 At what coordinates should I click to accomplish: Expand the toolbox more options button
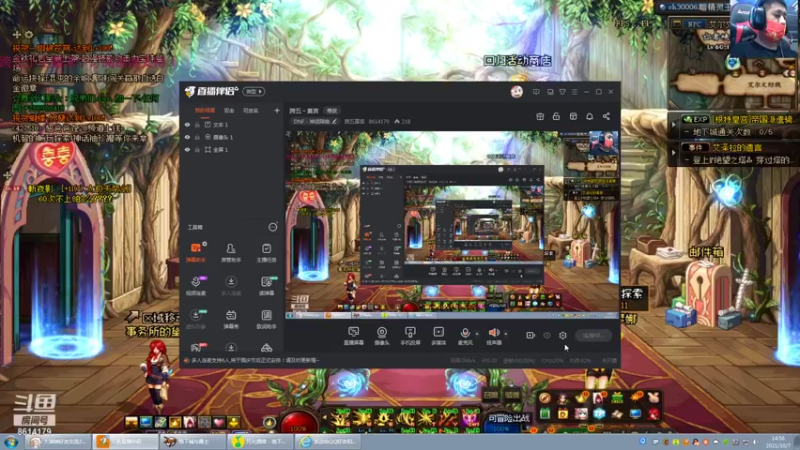(x=273, y=227)
